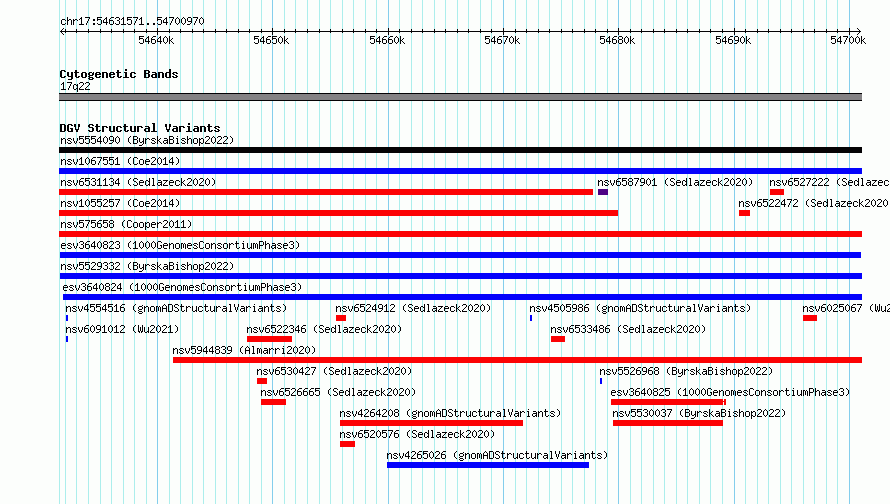Click the blue esv3640824 variant bar
The image size is (890, 504).
pyautogui.click(x=462, y=297)
